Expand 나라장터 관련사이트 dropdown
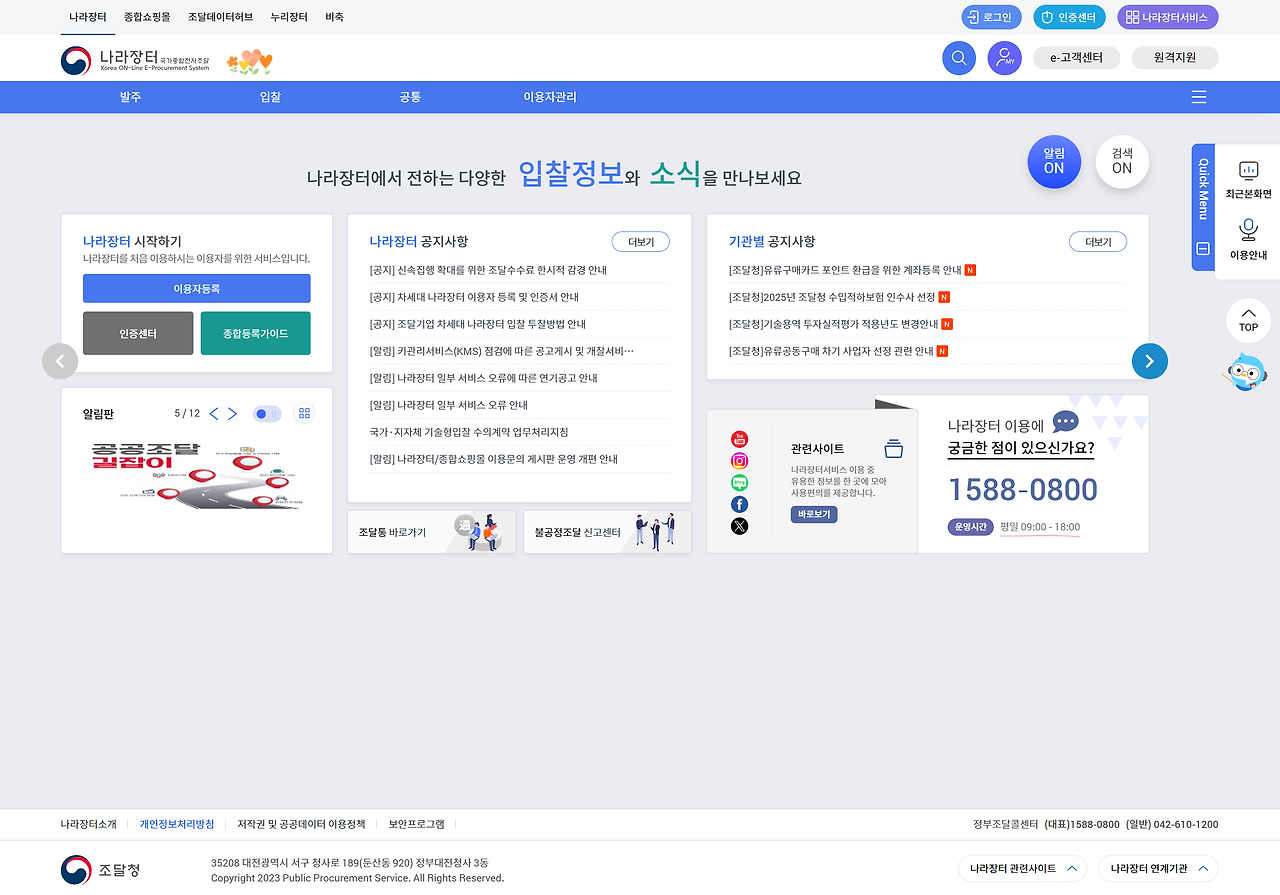This screenshot has height=895, width=1280. click(x=1022, y=869)
